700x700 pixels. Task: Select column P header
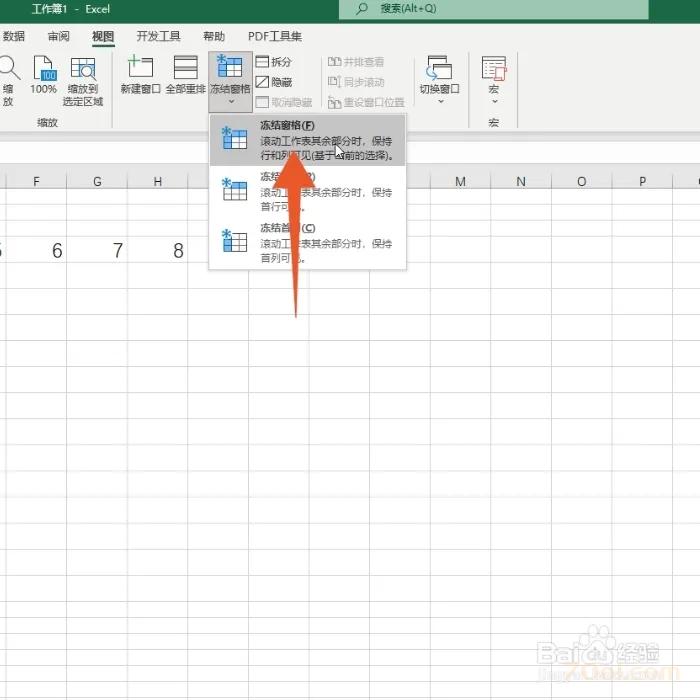pyautogui.click(x=642, y=181)
